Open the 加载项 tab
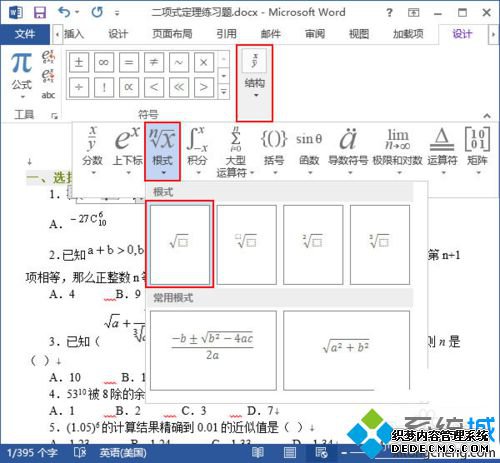500x463 pixels. point(408,34)
